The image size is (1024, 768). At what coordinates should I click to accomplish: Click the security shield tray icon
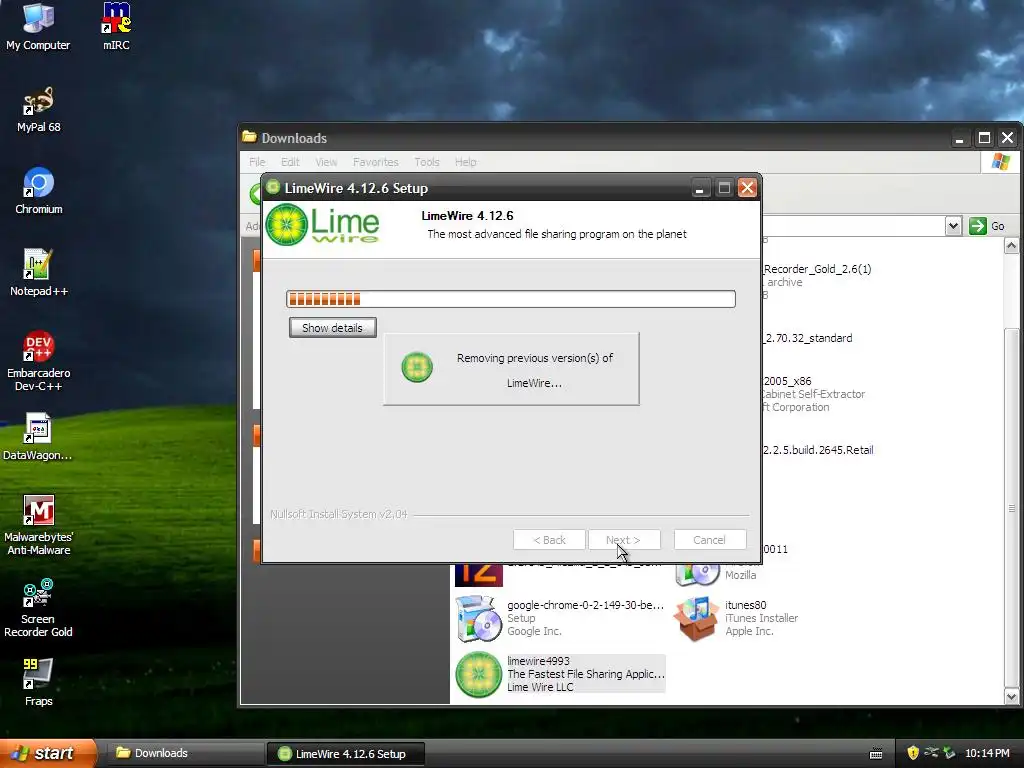pos(913,753)
